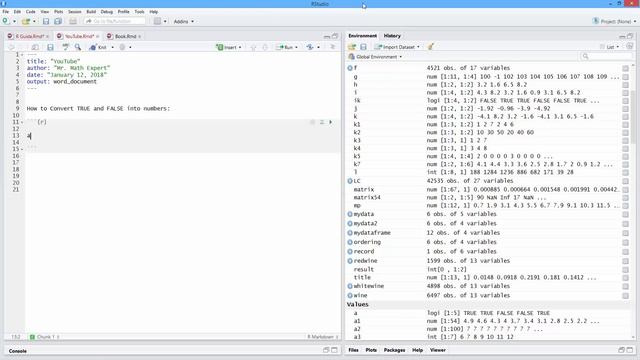Screen dimensions: 640x360
Task: Refresh environment icon
Action: pyautogui.click(x=629, y=47)
